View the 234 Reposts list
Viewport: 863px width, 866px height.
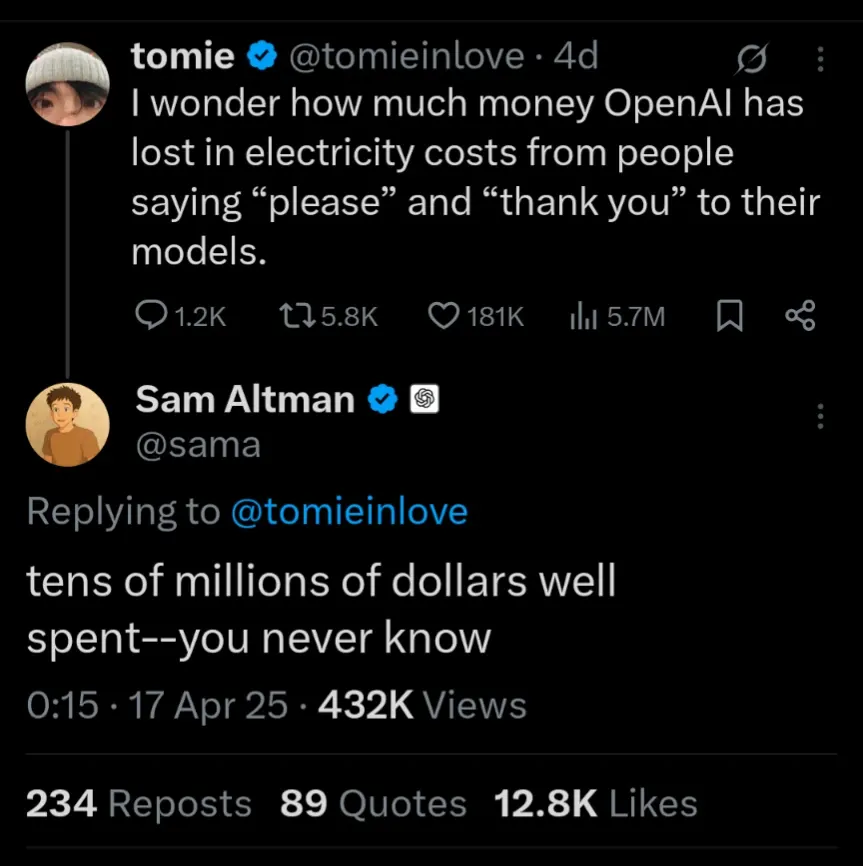tap(138, 803)
